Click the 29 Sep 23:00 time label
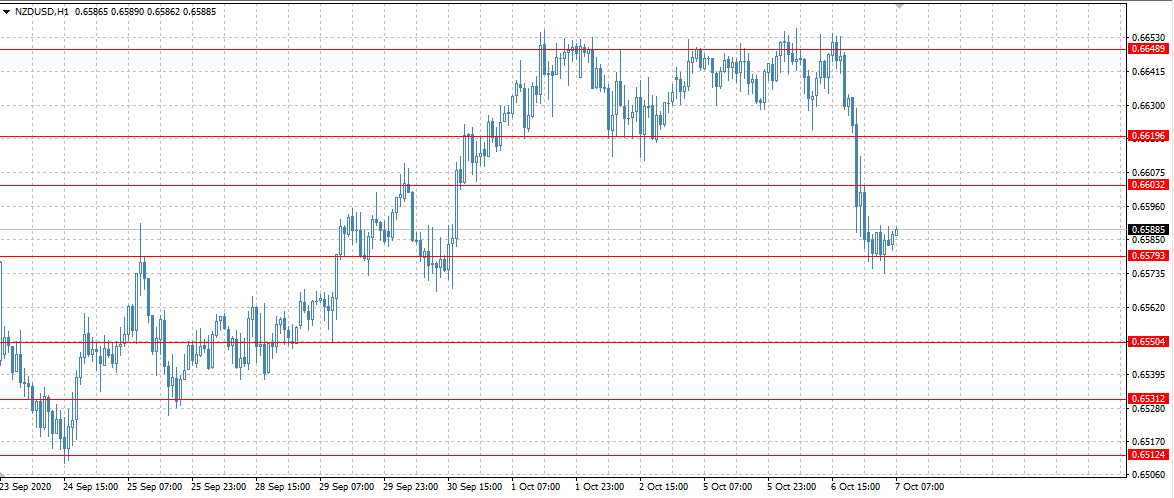The width and height of the screenshot is (1174, 498). (409, 487)
